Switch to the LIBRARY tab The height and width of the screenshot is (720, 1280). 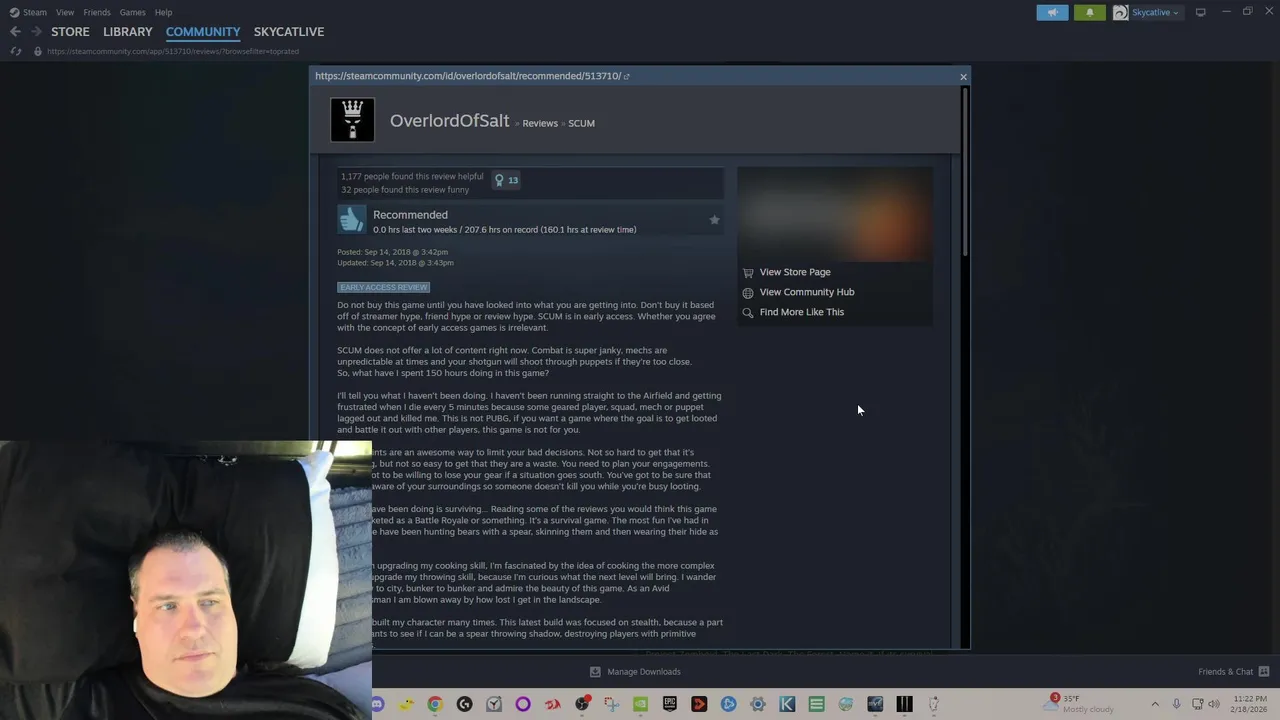pyautogui.click(x=128, y=32)
